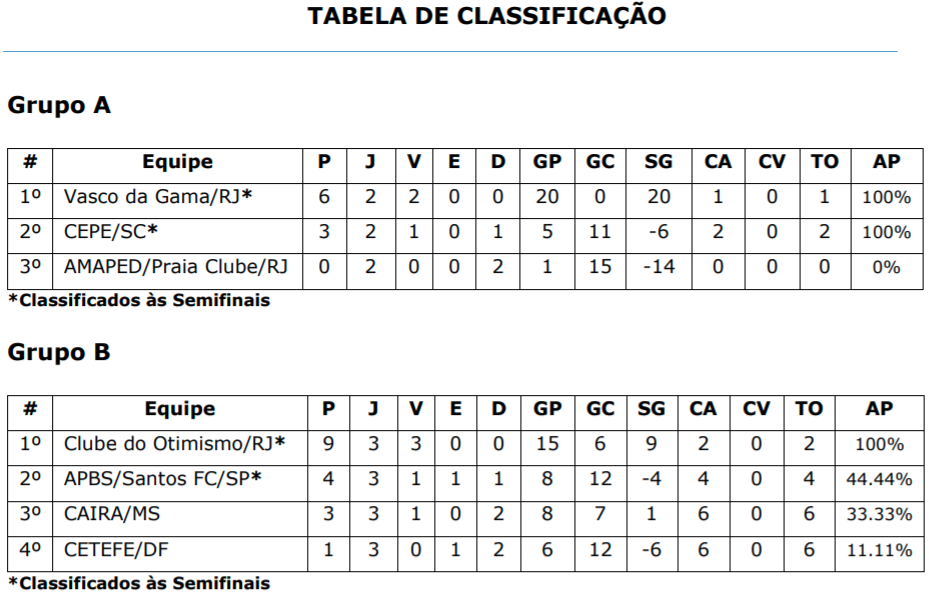Select the APBS/Santos FC/SP team cell
Viewport: 929px width, 595px height.
(x=162, y=479)
